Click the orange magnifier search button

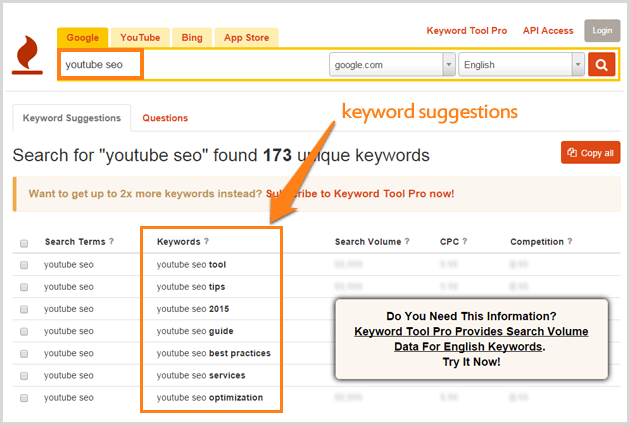(601, 64)
